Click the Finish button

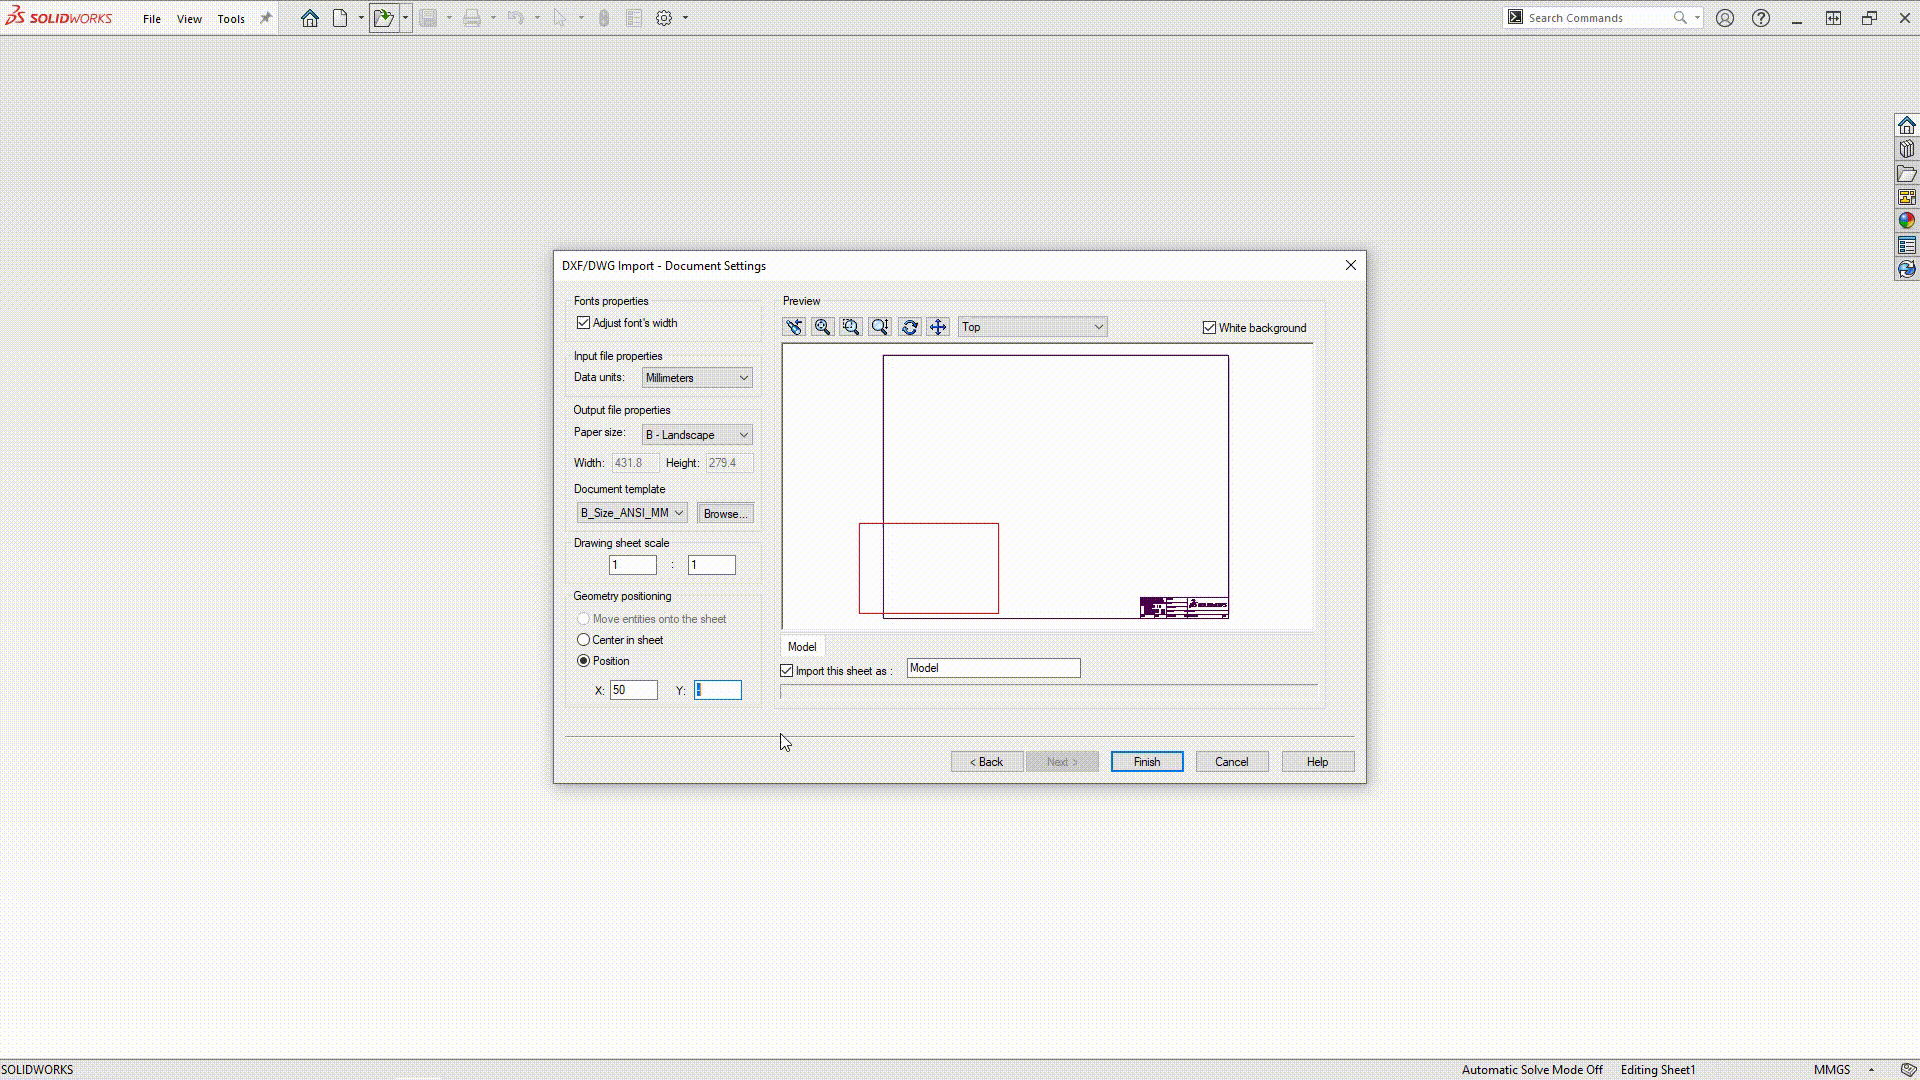pos(1147,762)
